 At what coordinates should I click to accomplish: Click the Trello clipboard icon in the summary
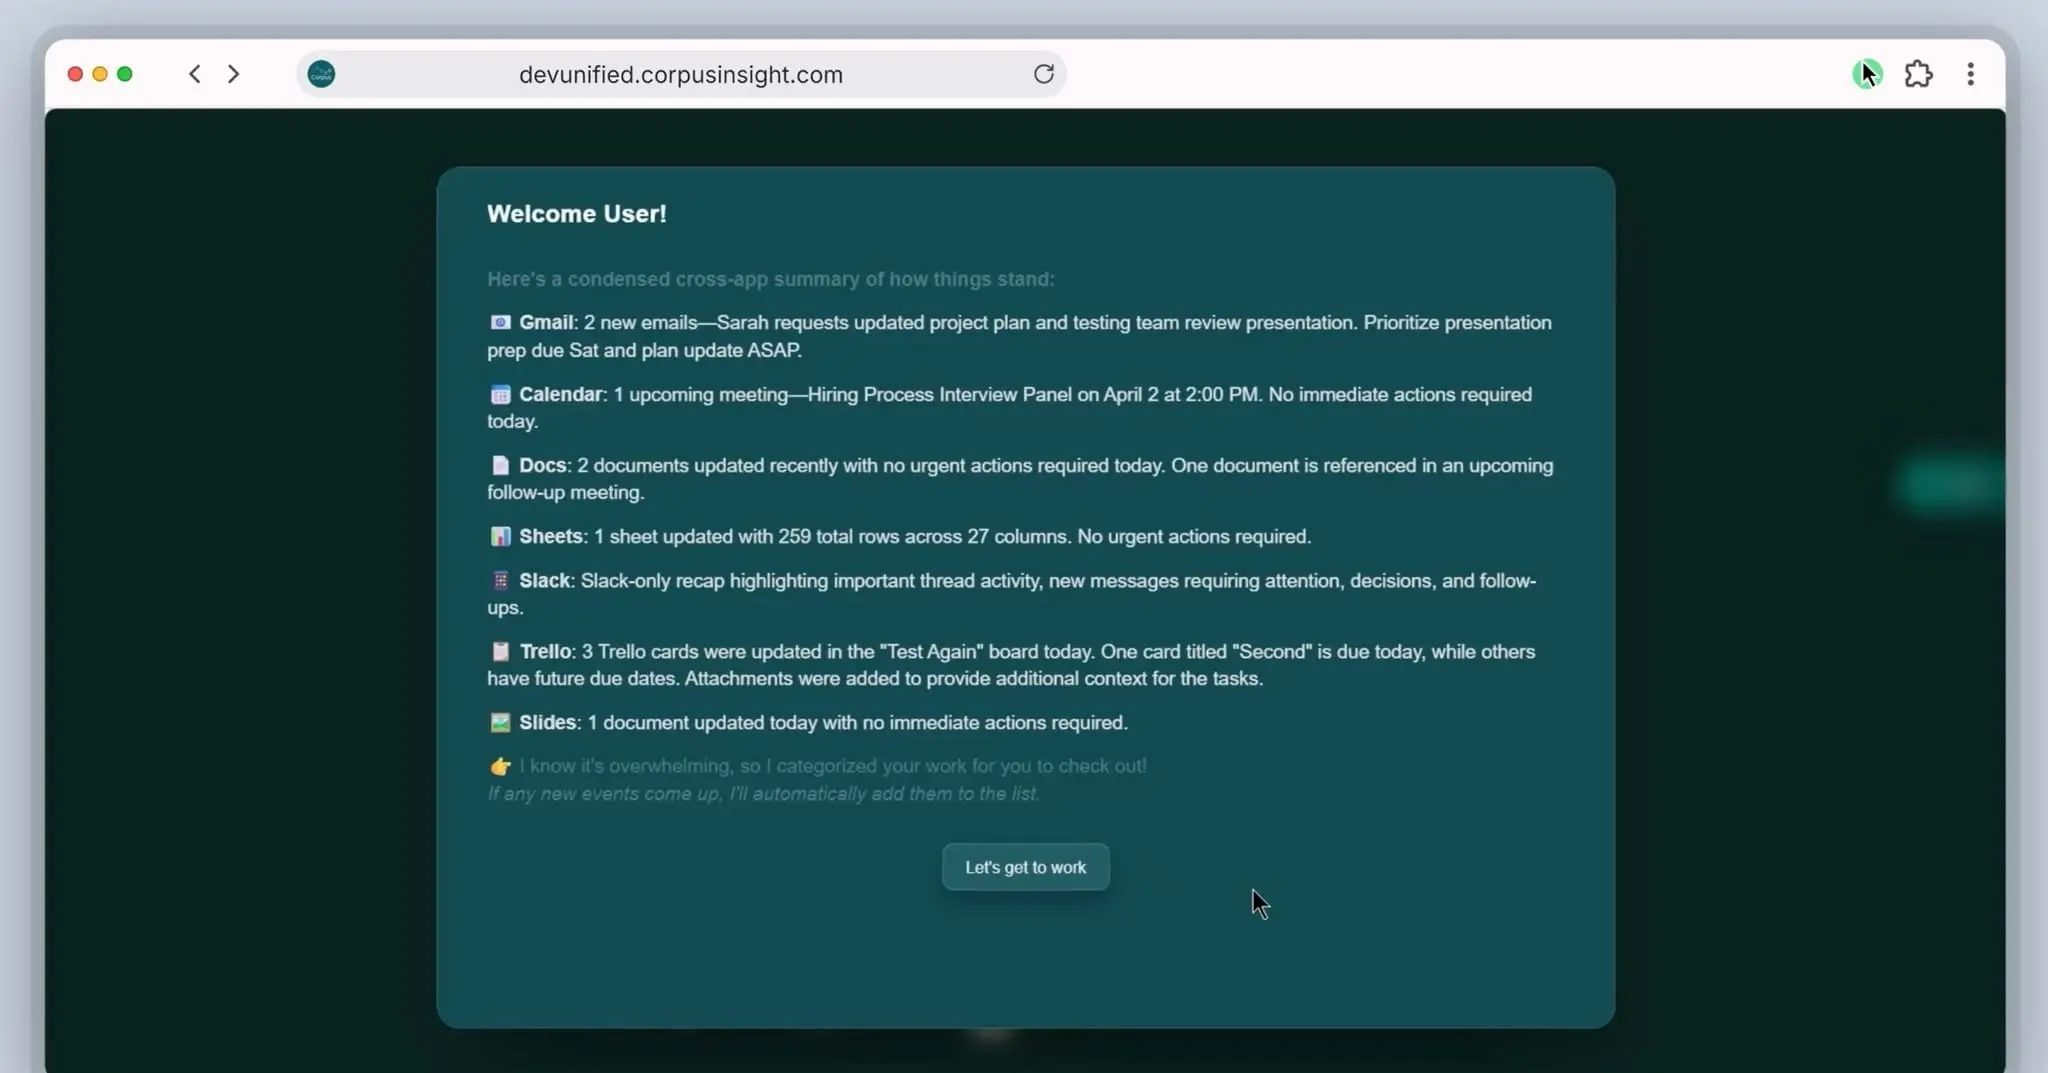point(500,651)
